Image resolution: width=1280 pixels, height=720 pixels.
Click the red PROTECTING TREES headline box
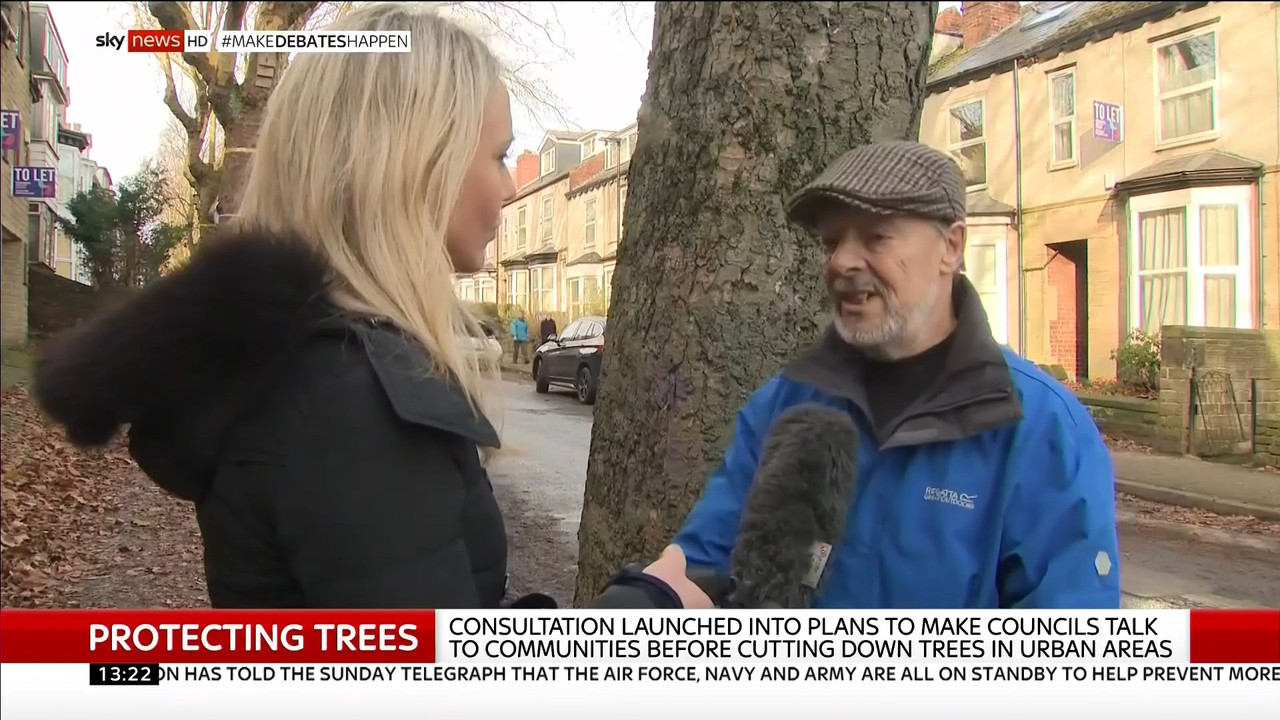tap(218, 637)
